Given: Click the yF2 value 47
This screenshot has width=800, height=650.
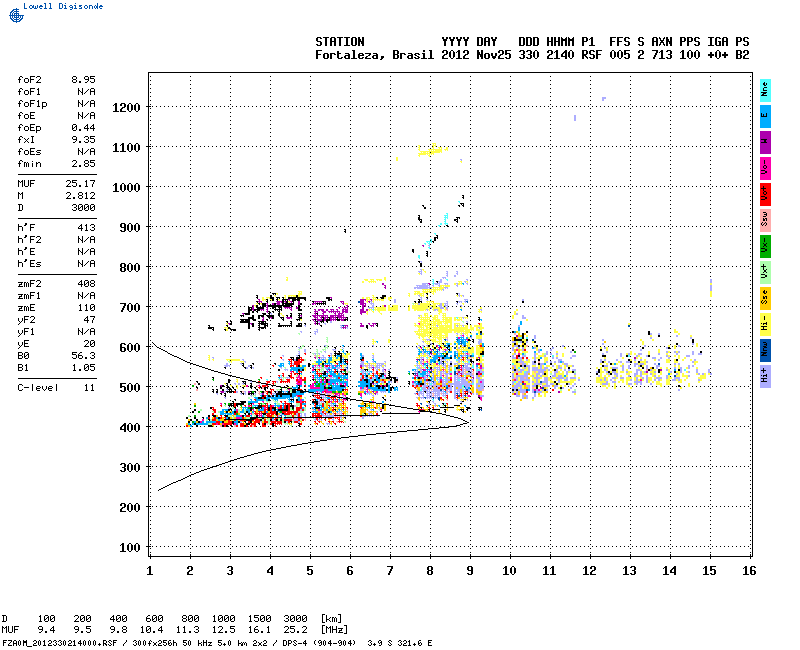Looking at the screenshot, I should [89, 320].
